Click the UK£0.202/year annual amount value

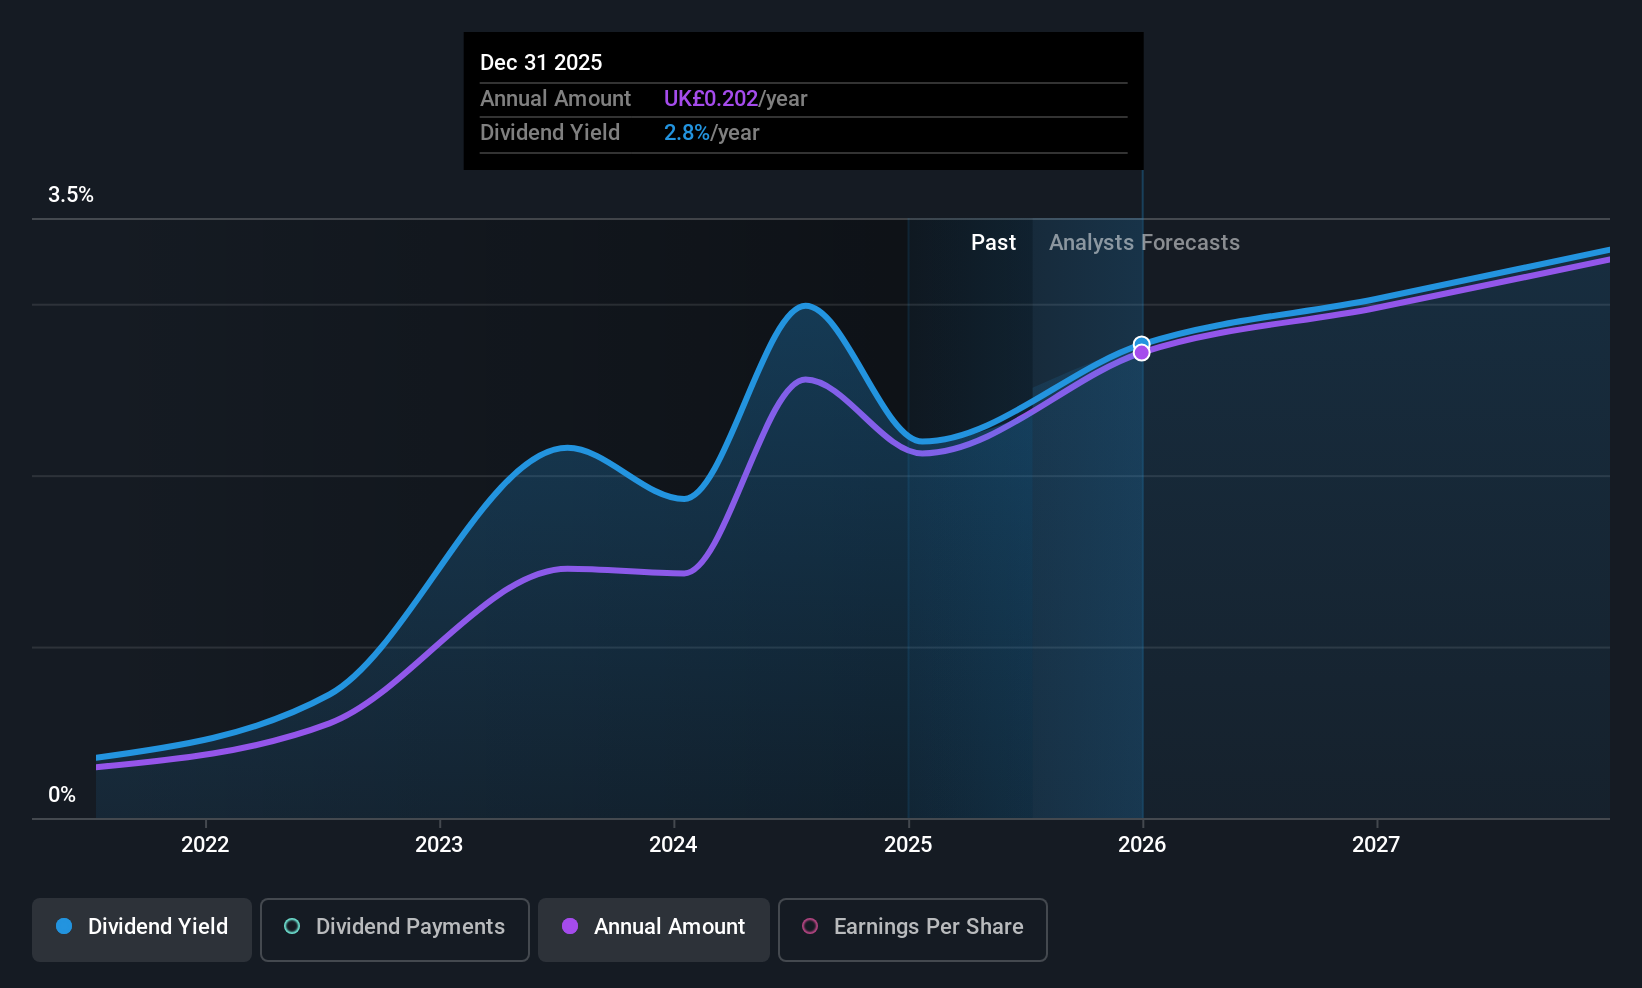(x=735, y=98)
